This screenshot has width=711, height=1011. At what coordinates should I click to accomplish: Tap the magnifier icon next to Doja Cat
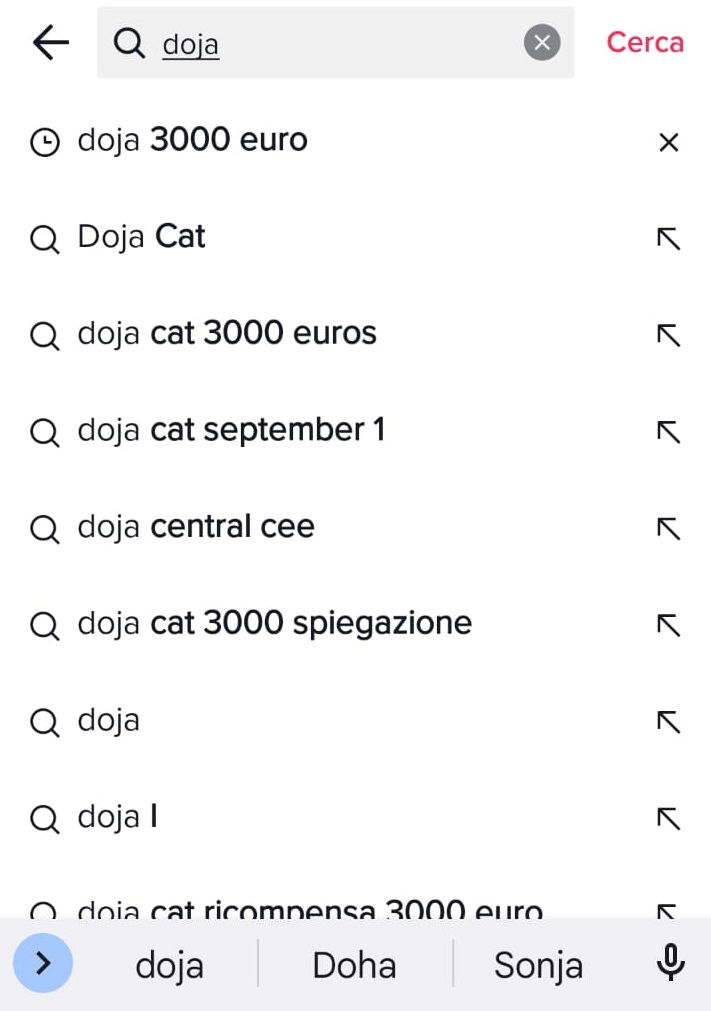pyautogui.click(x=44, y=238)
